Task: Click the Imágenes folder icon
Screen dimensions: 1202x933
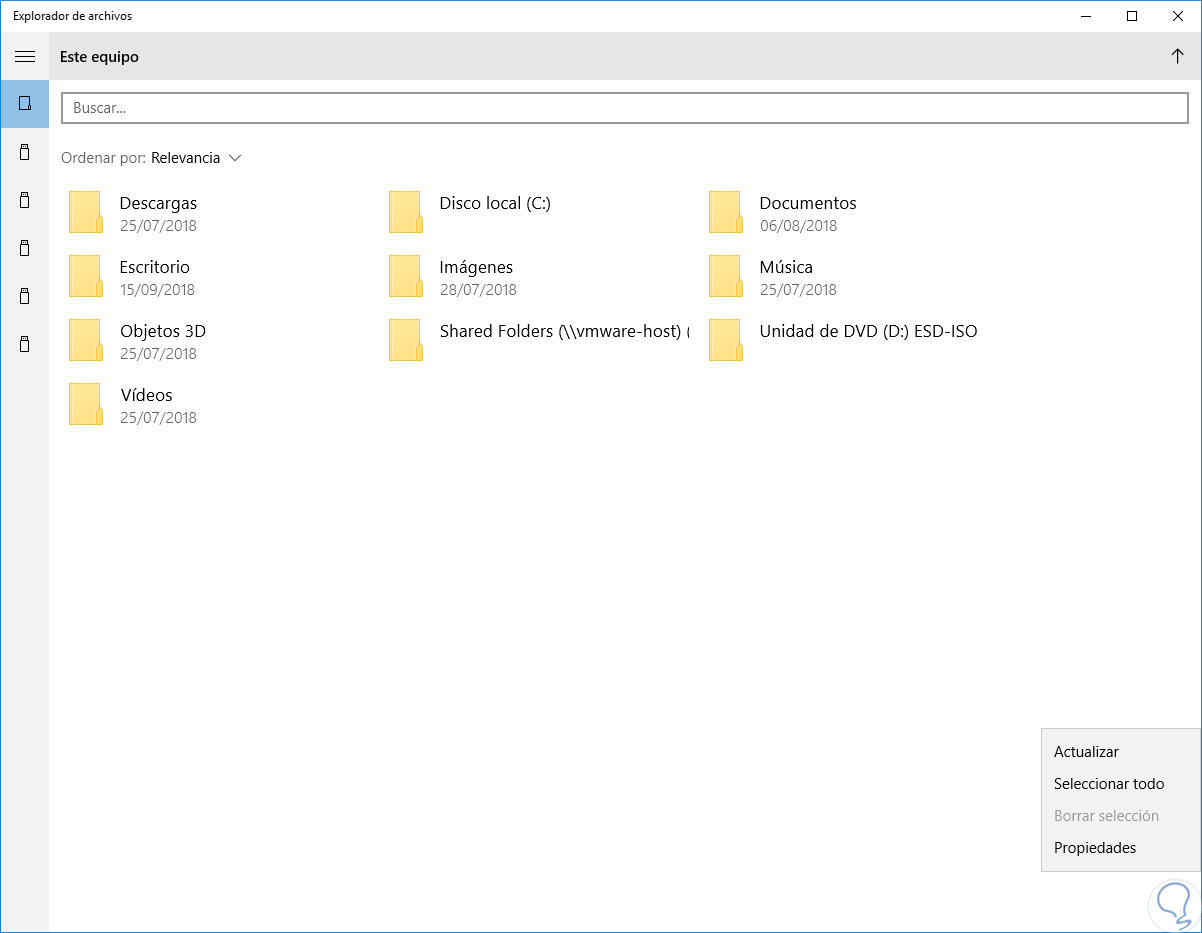Action: tap(405, 276)
